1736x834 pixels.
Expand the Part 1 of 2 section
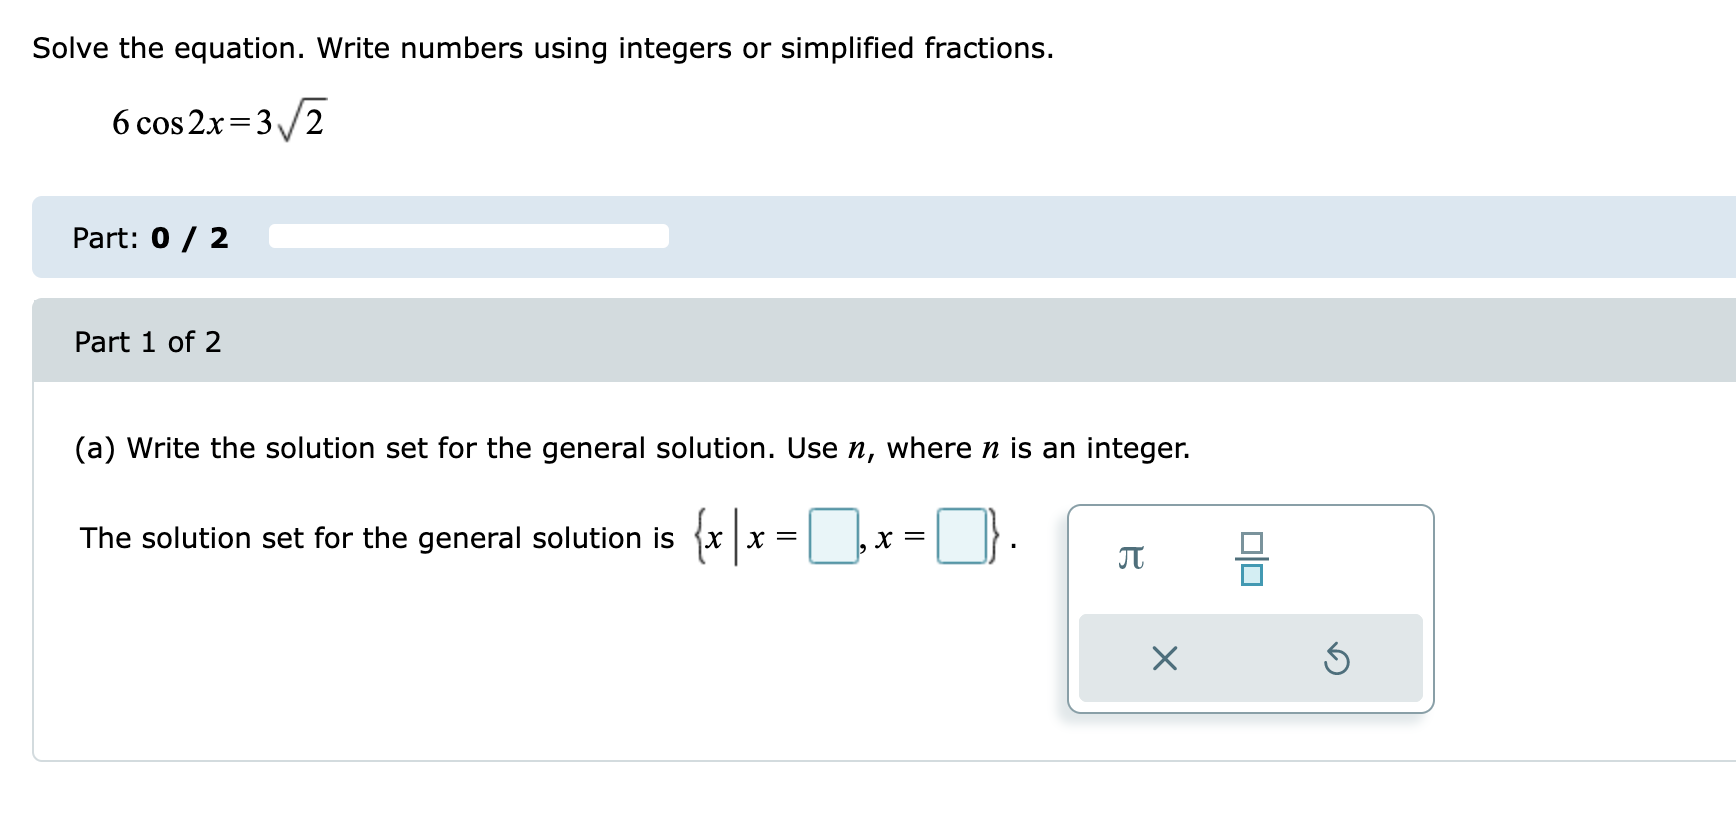(x=148, y=341)
